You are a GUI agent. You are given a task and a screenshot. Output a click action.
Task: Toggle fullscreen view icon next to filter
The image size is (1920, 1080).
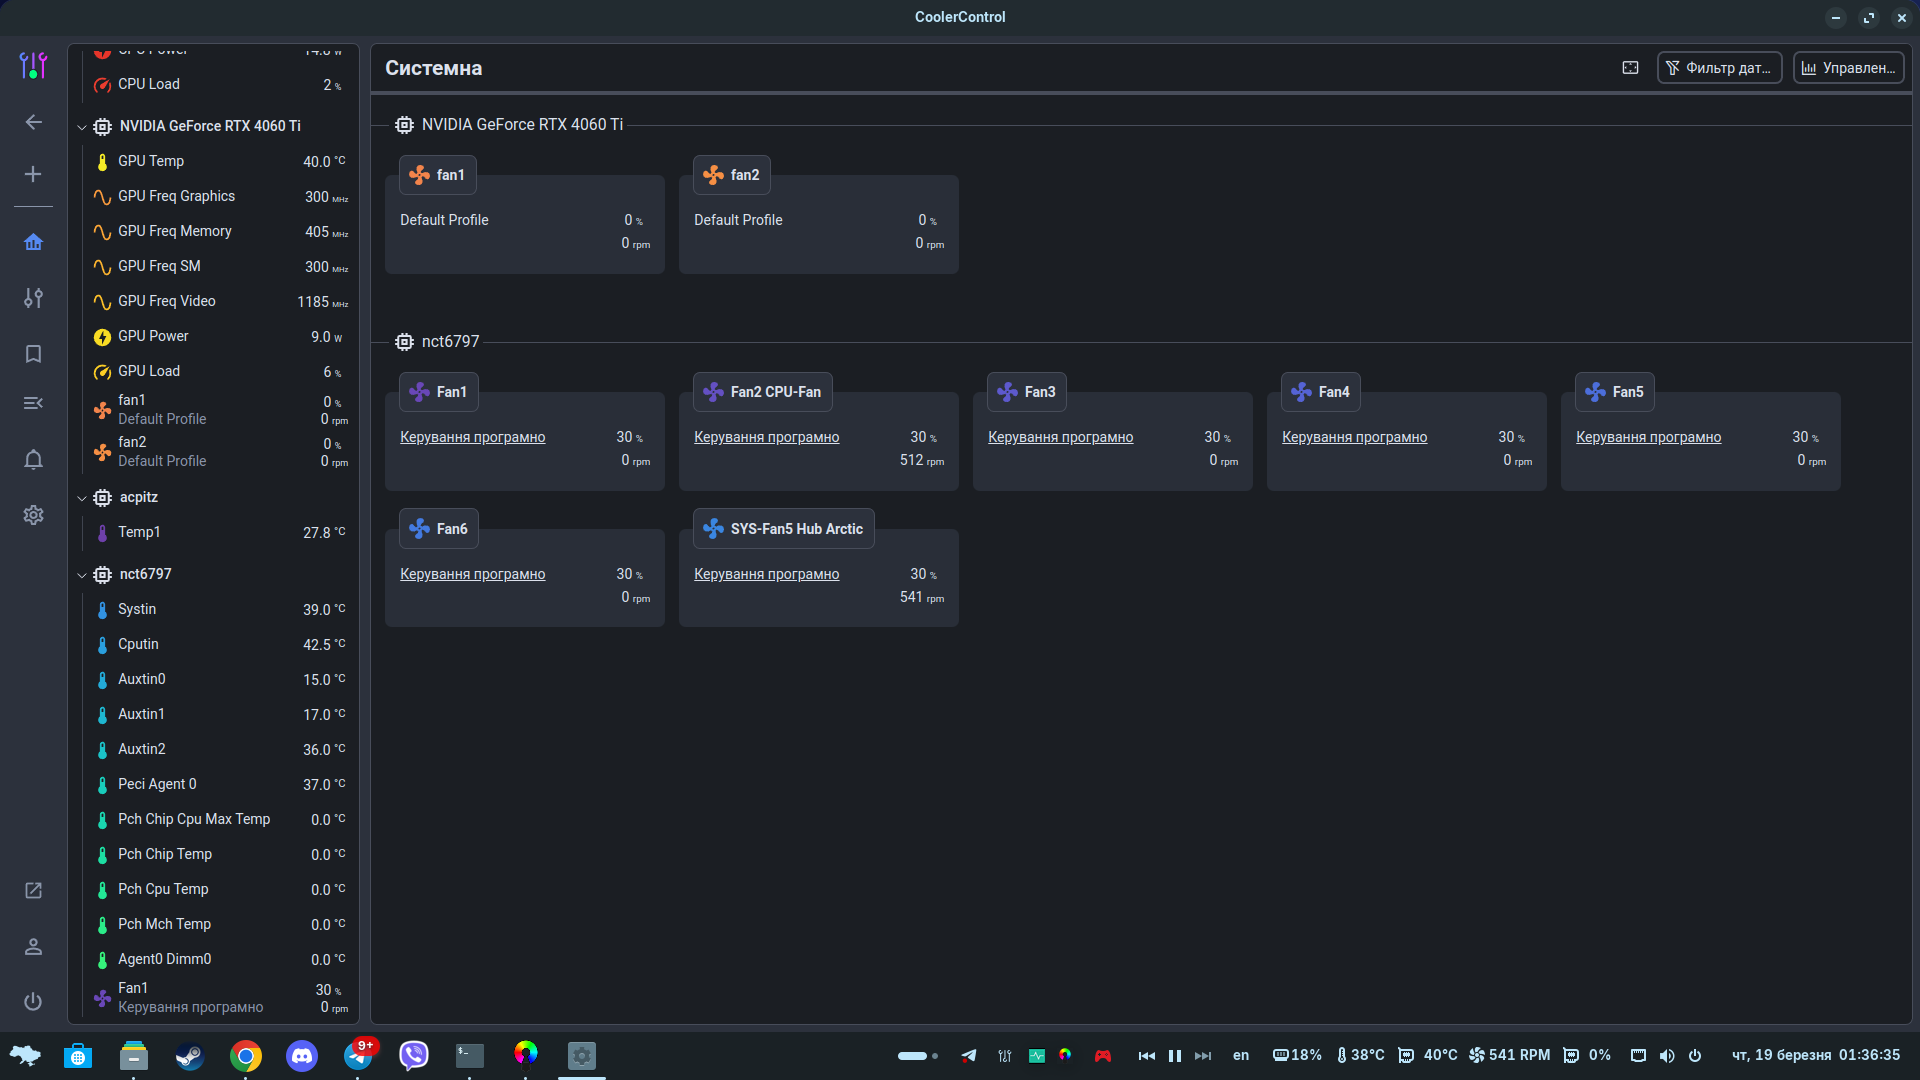click(1630, 68)
